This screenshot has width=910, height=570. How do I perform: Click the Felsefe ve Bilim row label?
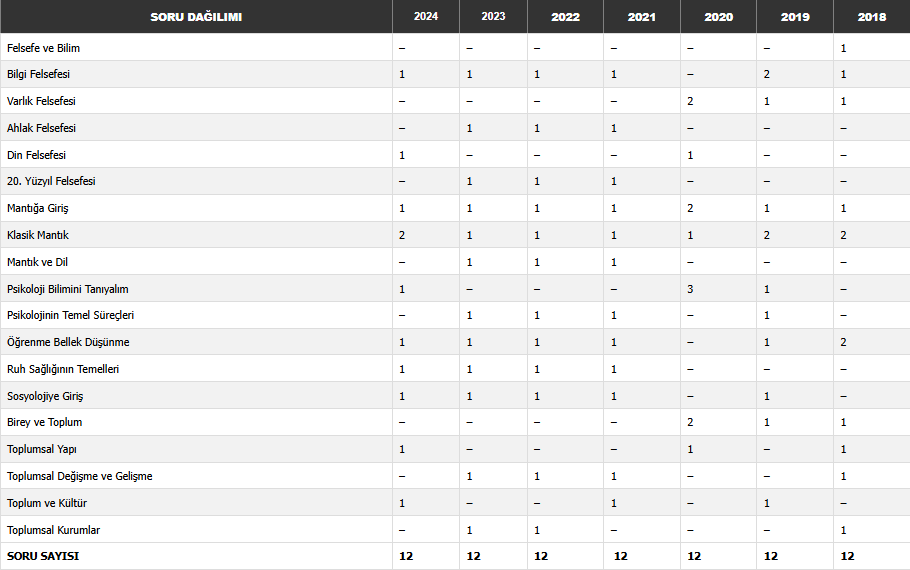[43, 48]
